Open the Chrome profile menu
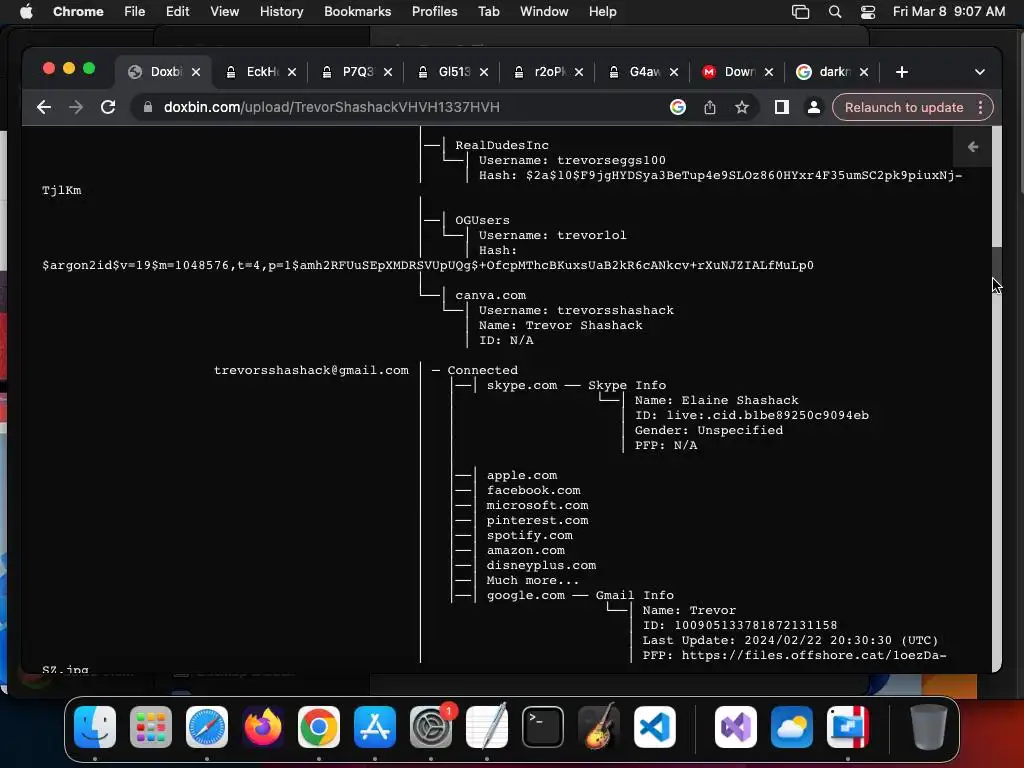 tap(814, 107)
